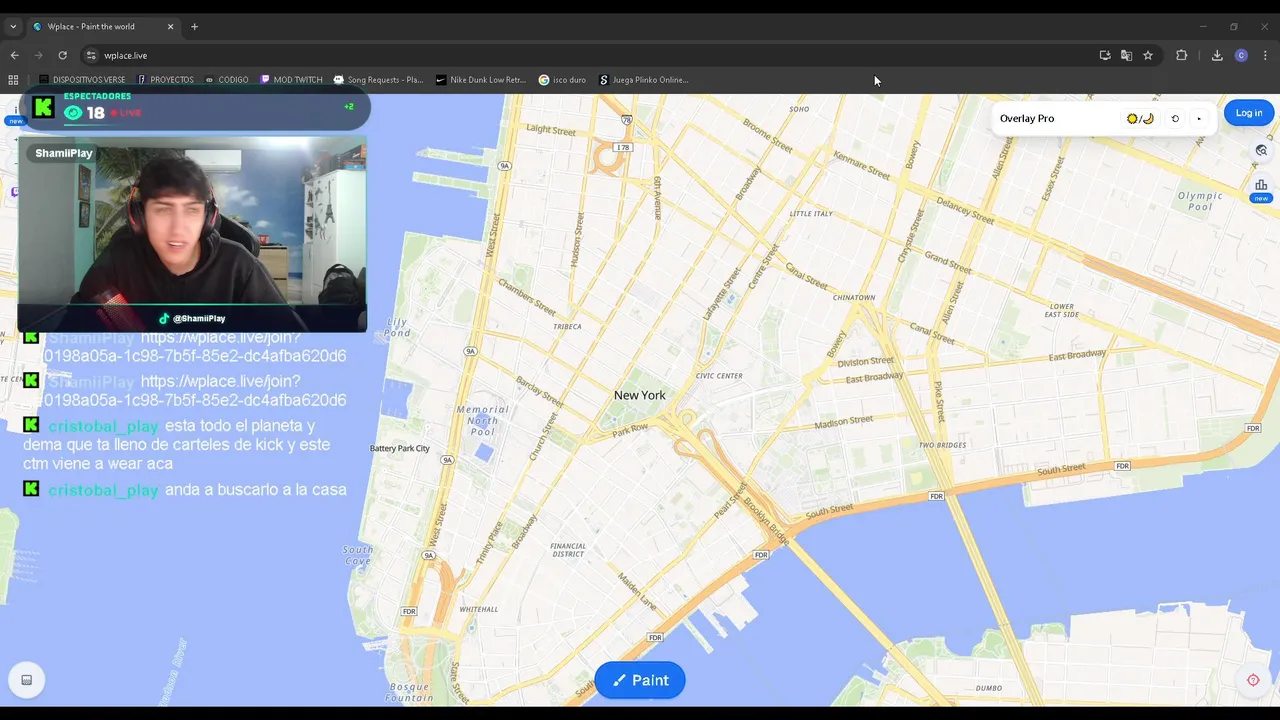The height and width of the screenshot is (720, 1280).
Task: Open the browser downloads icon
Action: coord(1217,55)
